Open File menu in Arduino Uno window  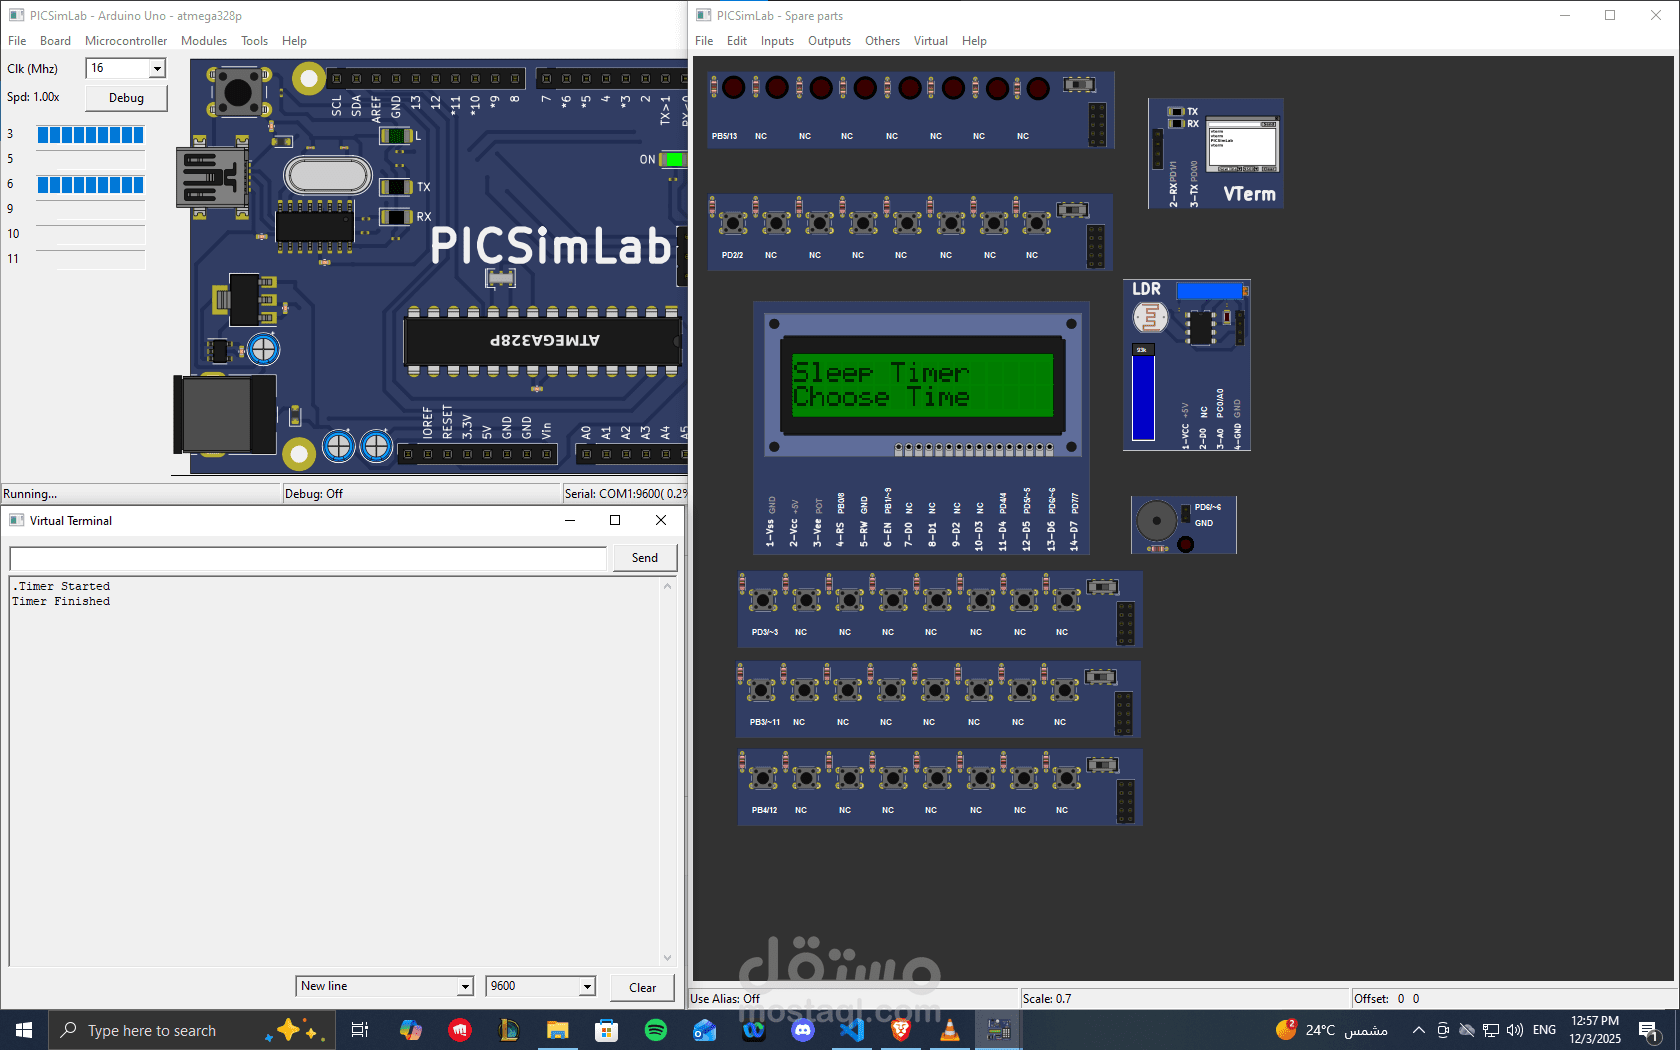(x=17, y=41)
